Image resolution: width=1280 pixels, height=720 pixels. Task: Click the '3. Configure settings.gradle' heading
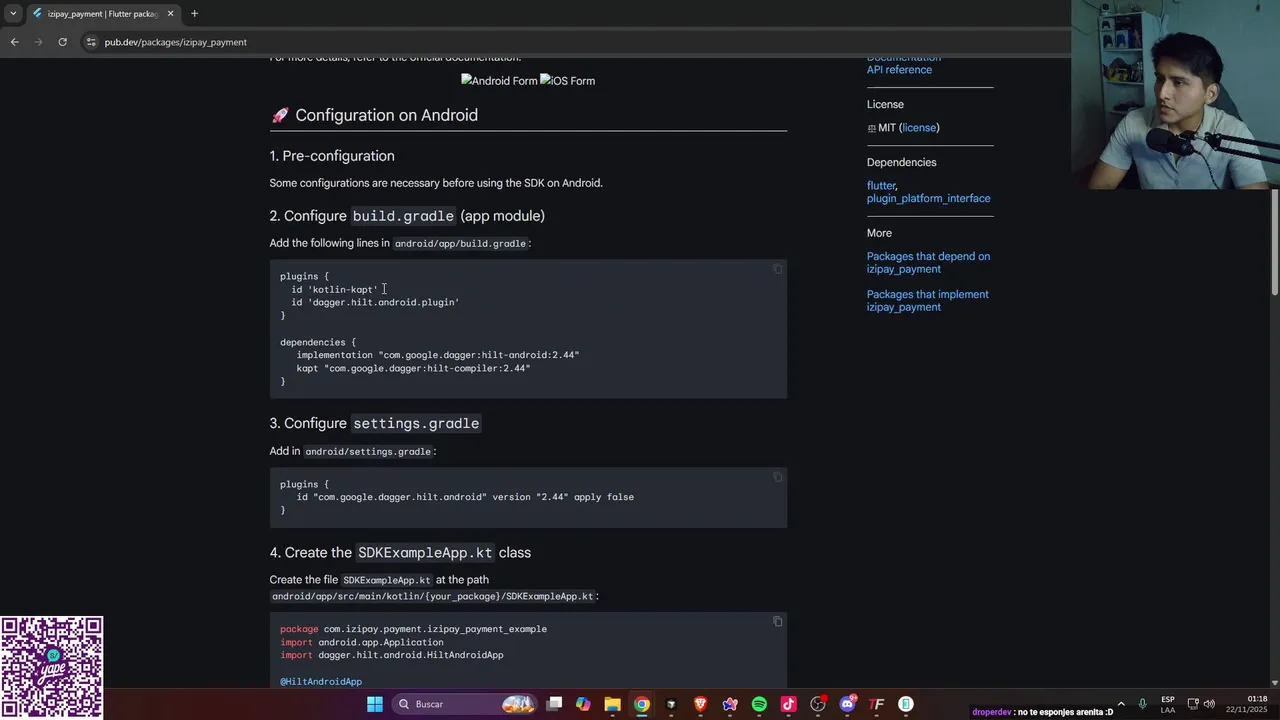(x=375, y=424)
